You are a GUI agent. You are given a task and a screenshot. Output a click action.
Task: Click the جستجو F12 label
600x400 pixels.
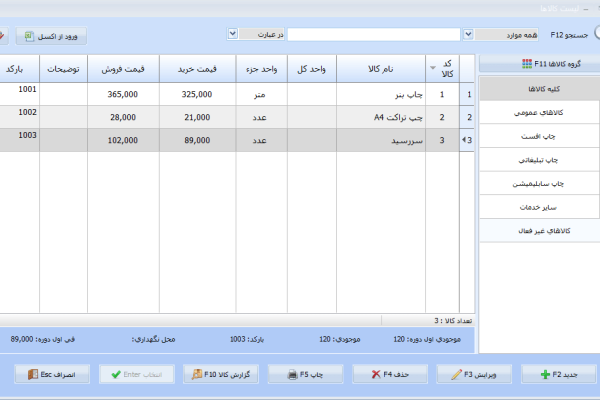[x=569, y=35]
